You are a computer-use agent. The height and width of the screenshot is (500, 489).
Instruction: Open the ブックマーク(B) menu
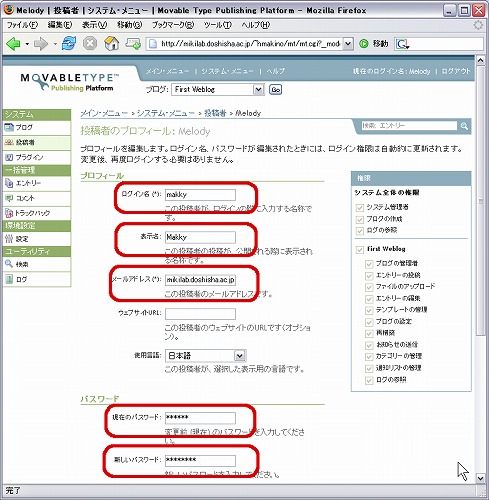pyautogui.click(x=173, y=25)
